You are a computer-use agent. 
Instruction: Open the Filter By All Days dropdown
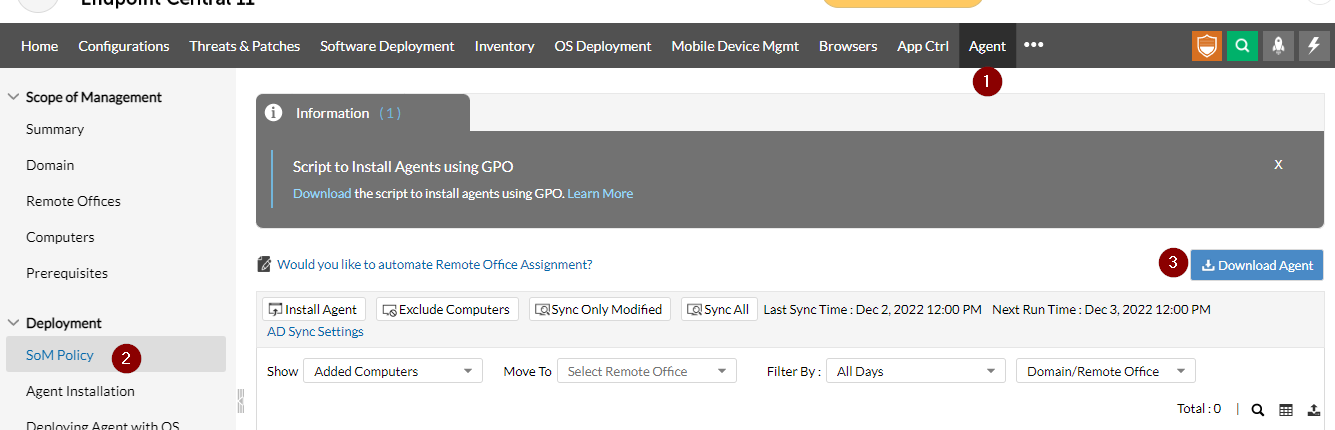[x=916, y=371]
